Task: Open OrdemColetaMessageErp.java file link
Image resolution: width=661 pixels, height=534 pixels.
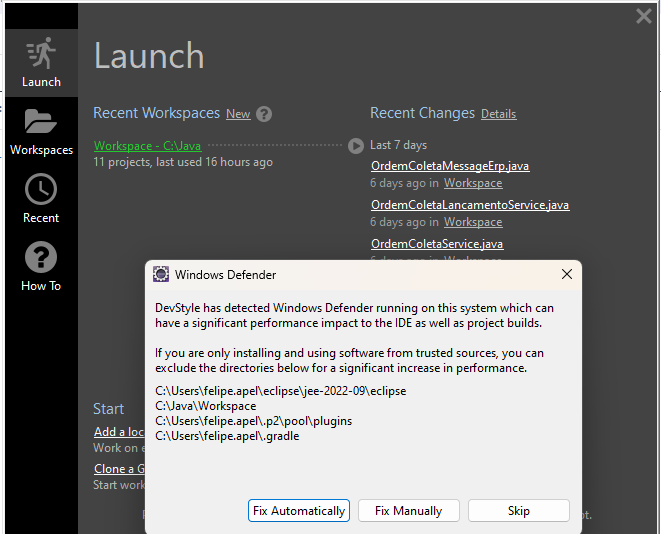Action: point(450,166)
